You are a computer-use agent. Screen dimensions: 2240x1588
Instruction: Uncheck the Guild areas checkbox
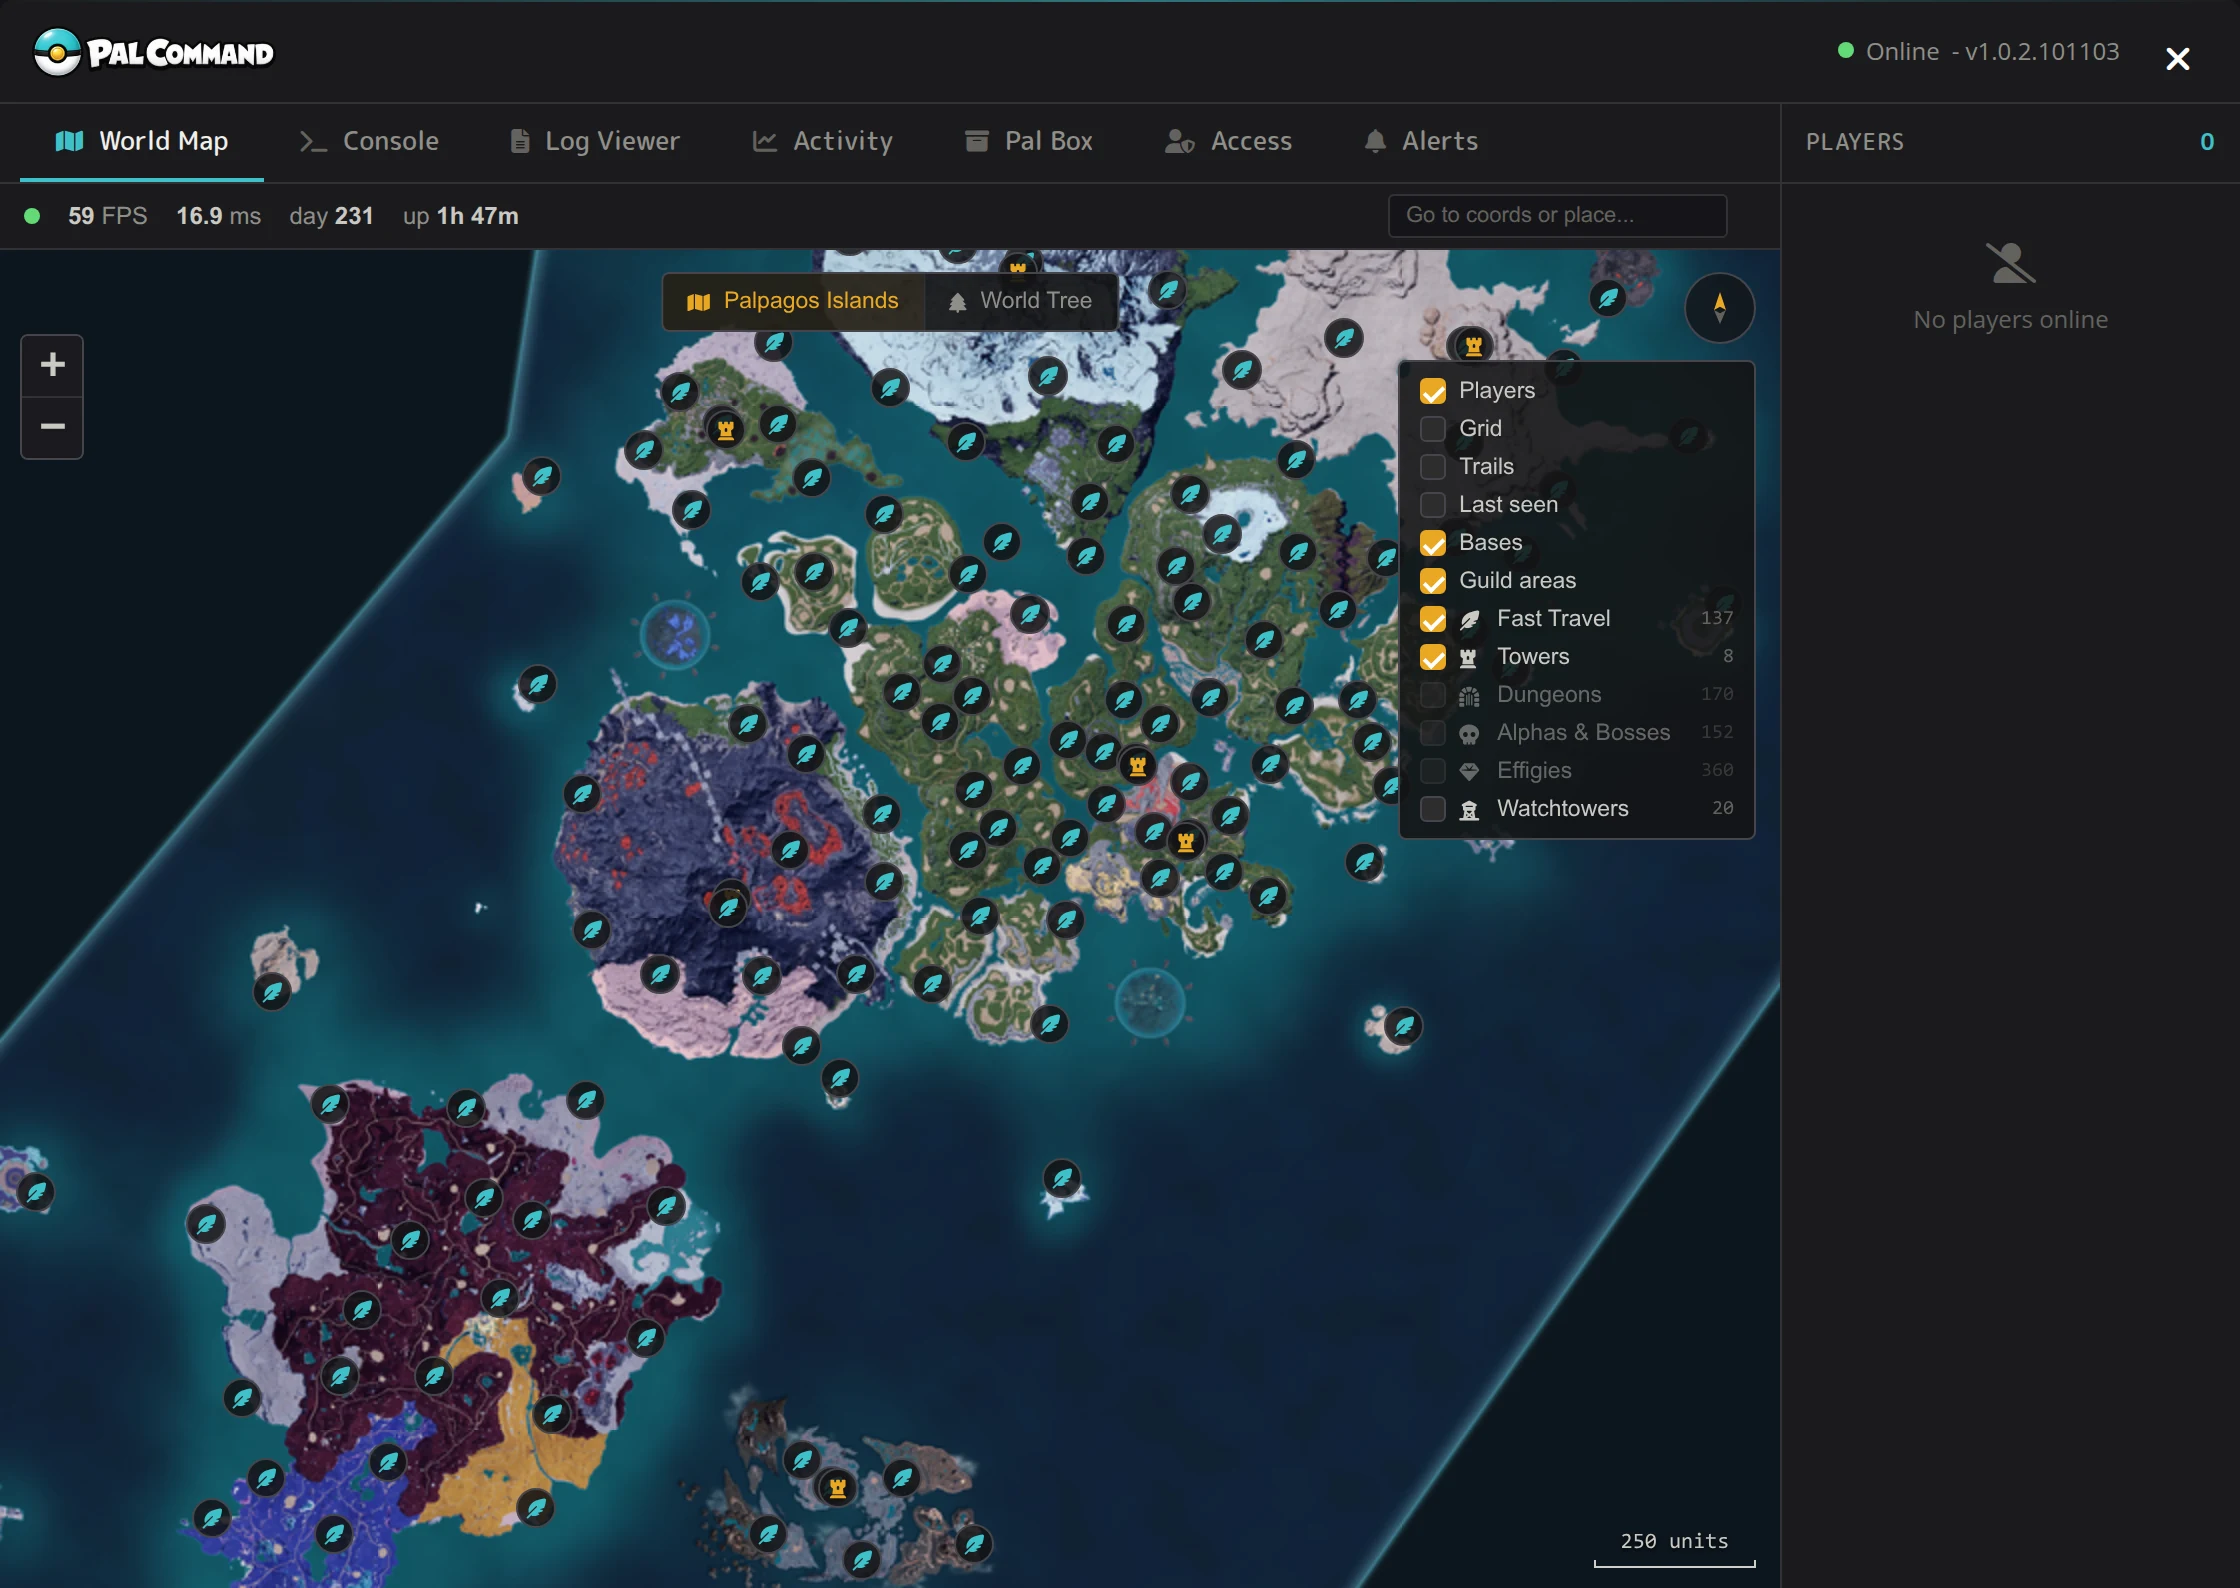(1433, 581)
